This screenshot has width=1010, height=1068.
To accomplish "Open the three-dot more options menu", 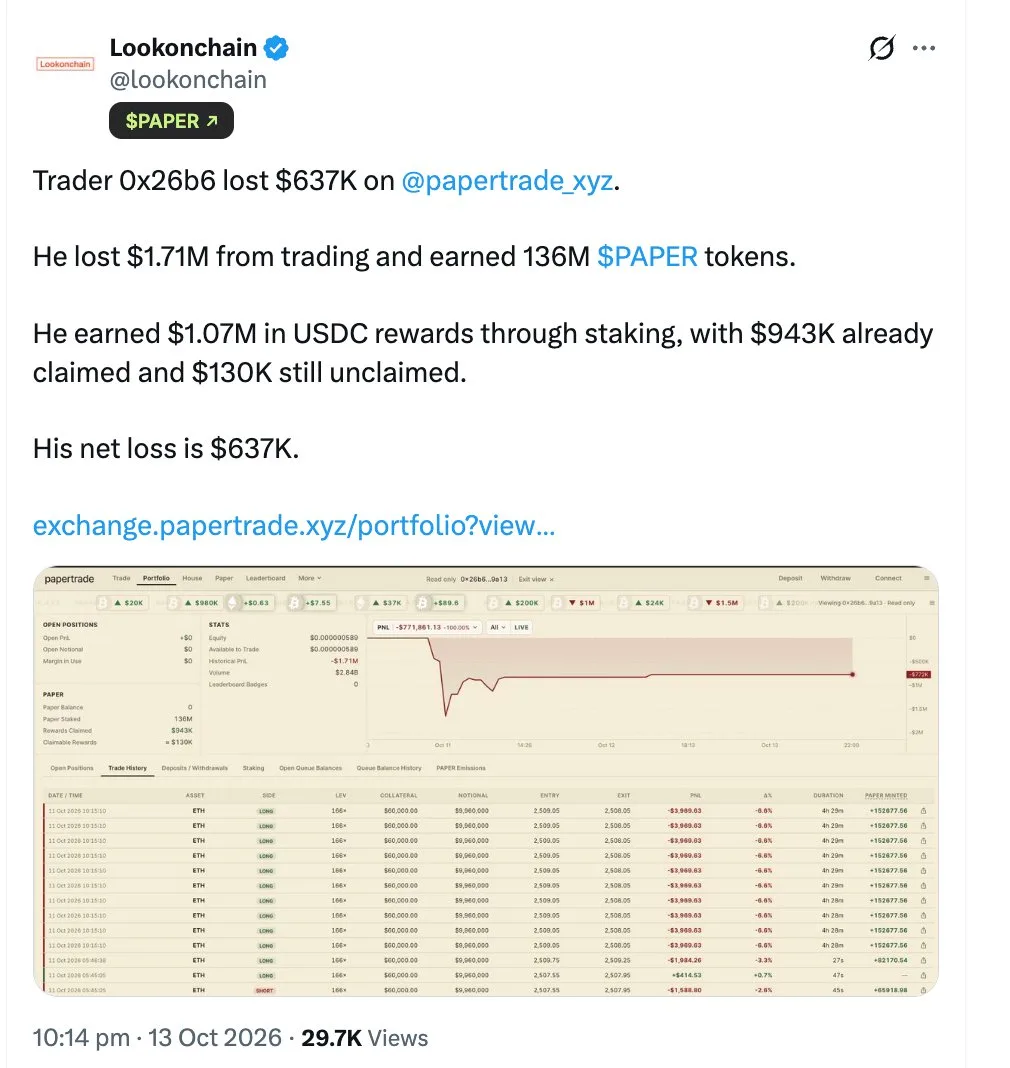I will point(924,48).
